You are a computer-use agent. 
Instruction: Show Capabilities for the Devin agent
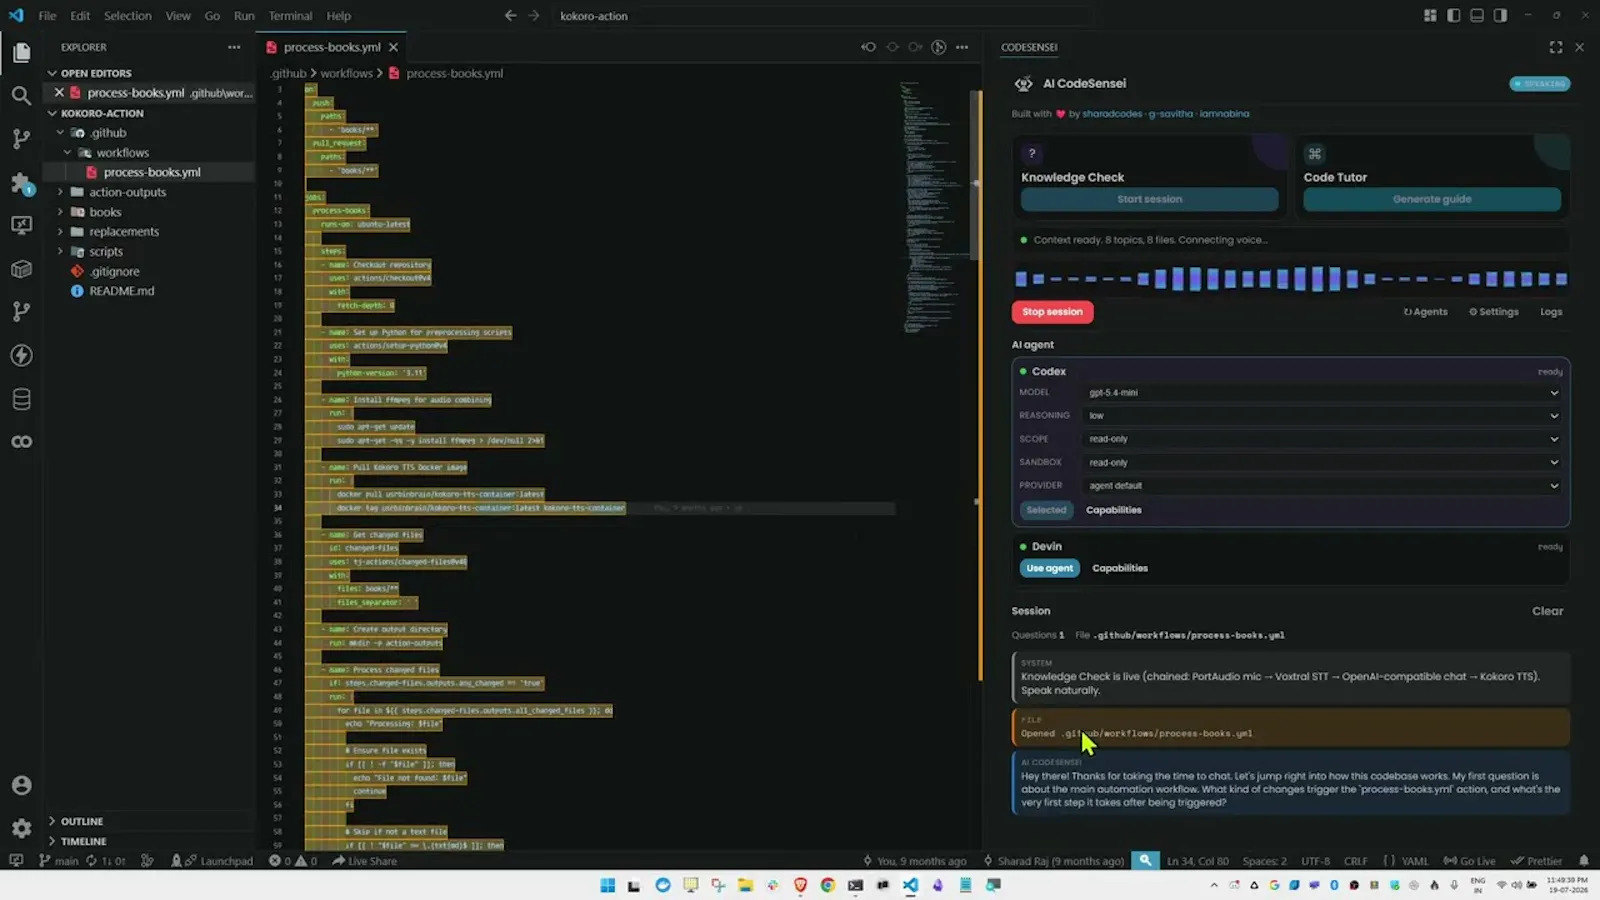1120,568
